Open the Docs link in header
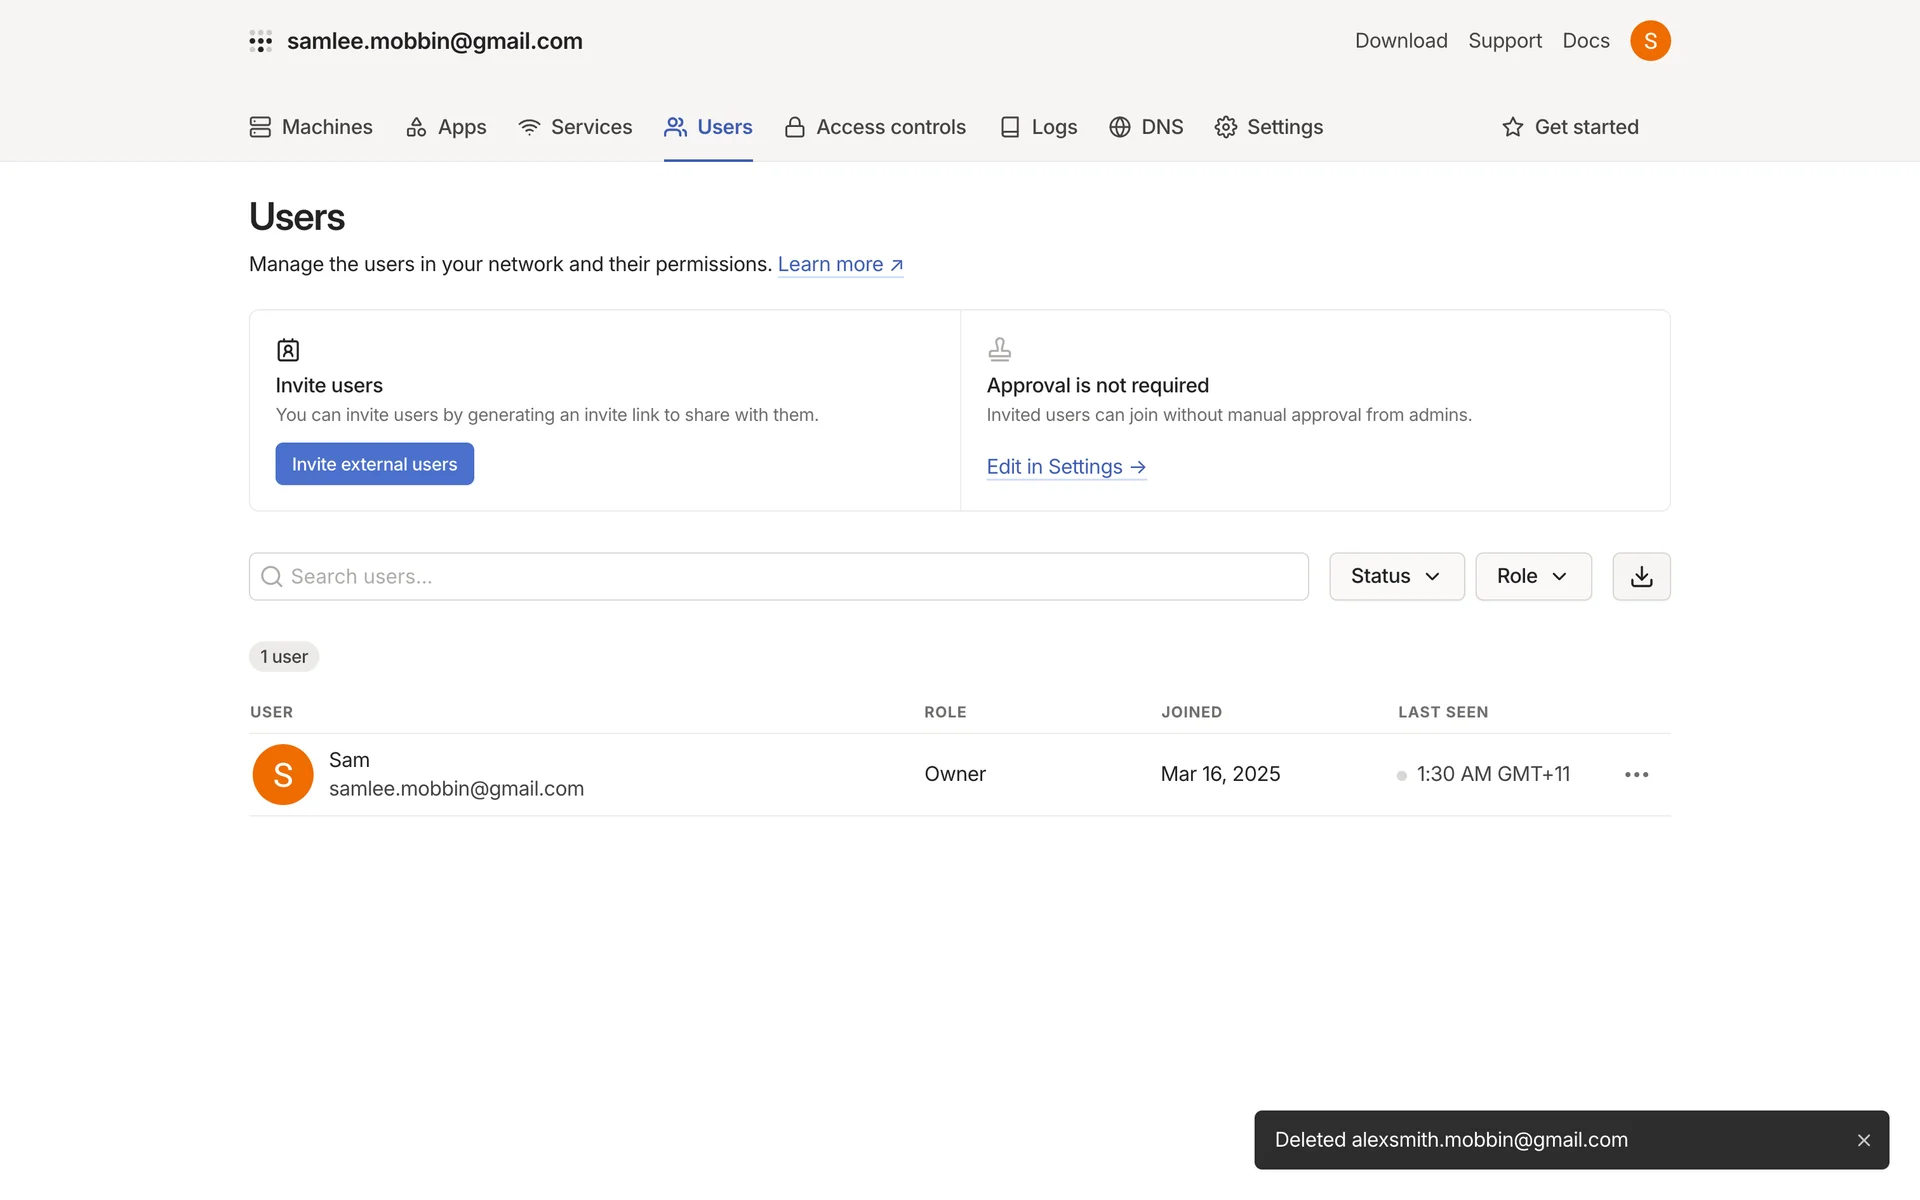The image size is (1920, 1200). tap(1585, 41)
